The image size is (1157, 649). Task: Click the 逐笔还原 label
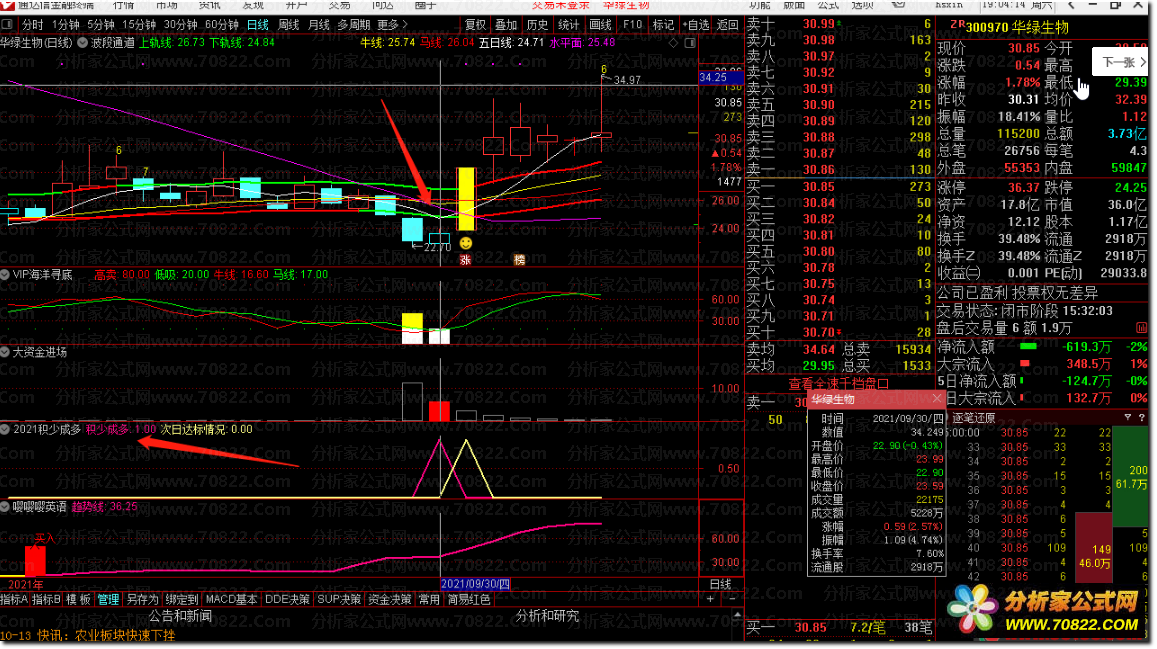pyautogui.click(x=973, y=418)
